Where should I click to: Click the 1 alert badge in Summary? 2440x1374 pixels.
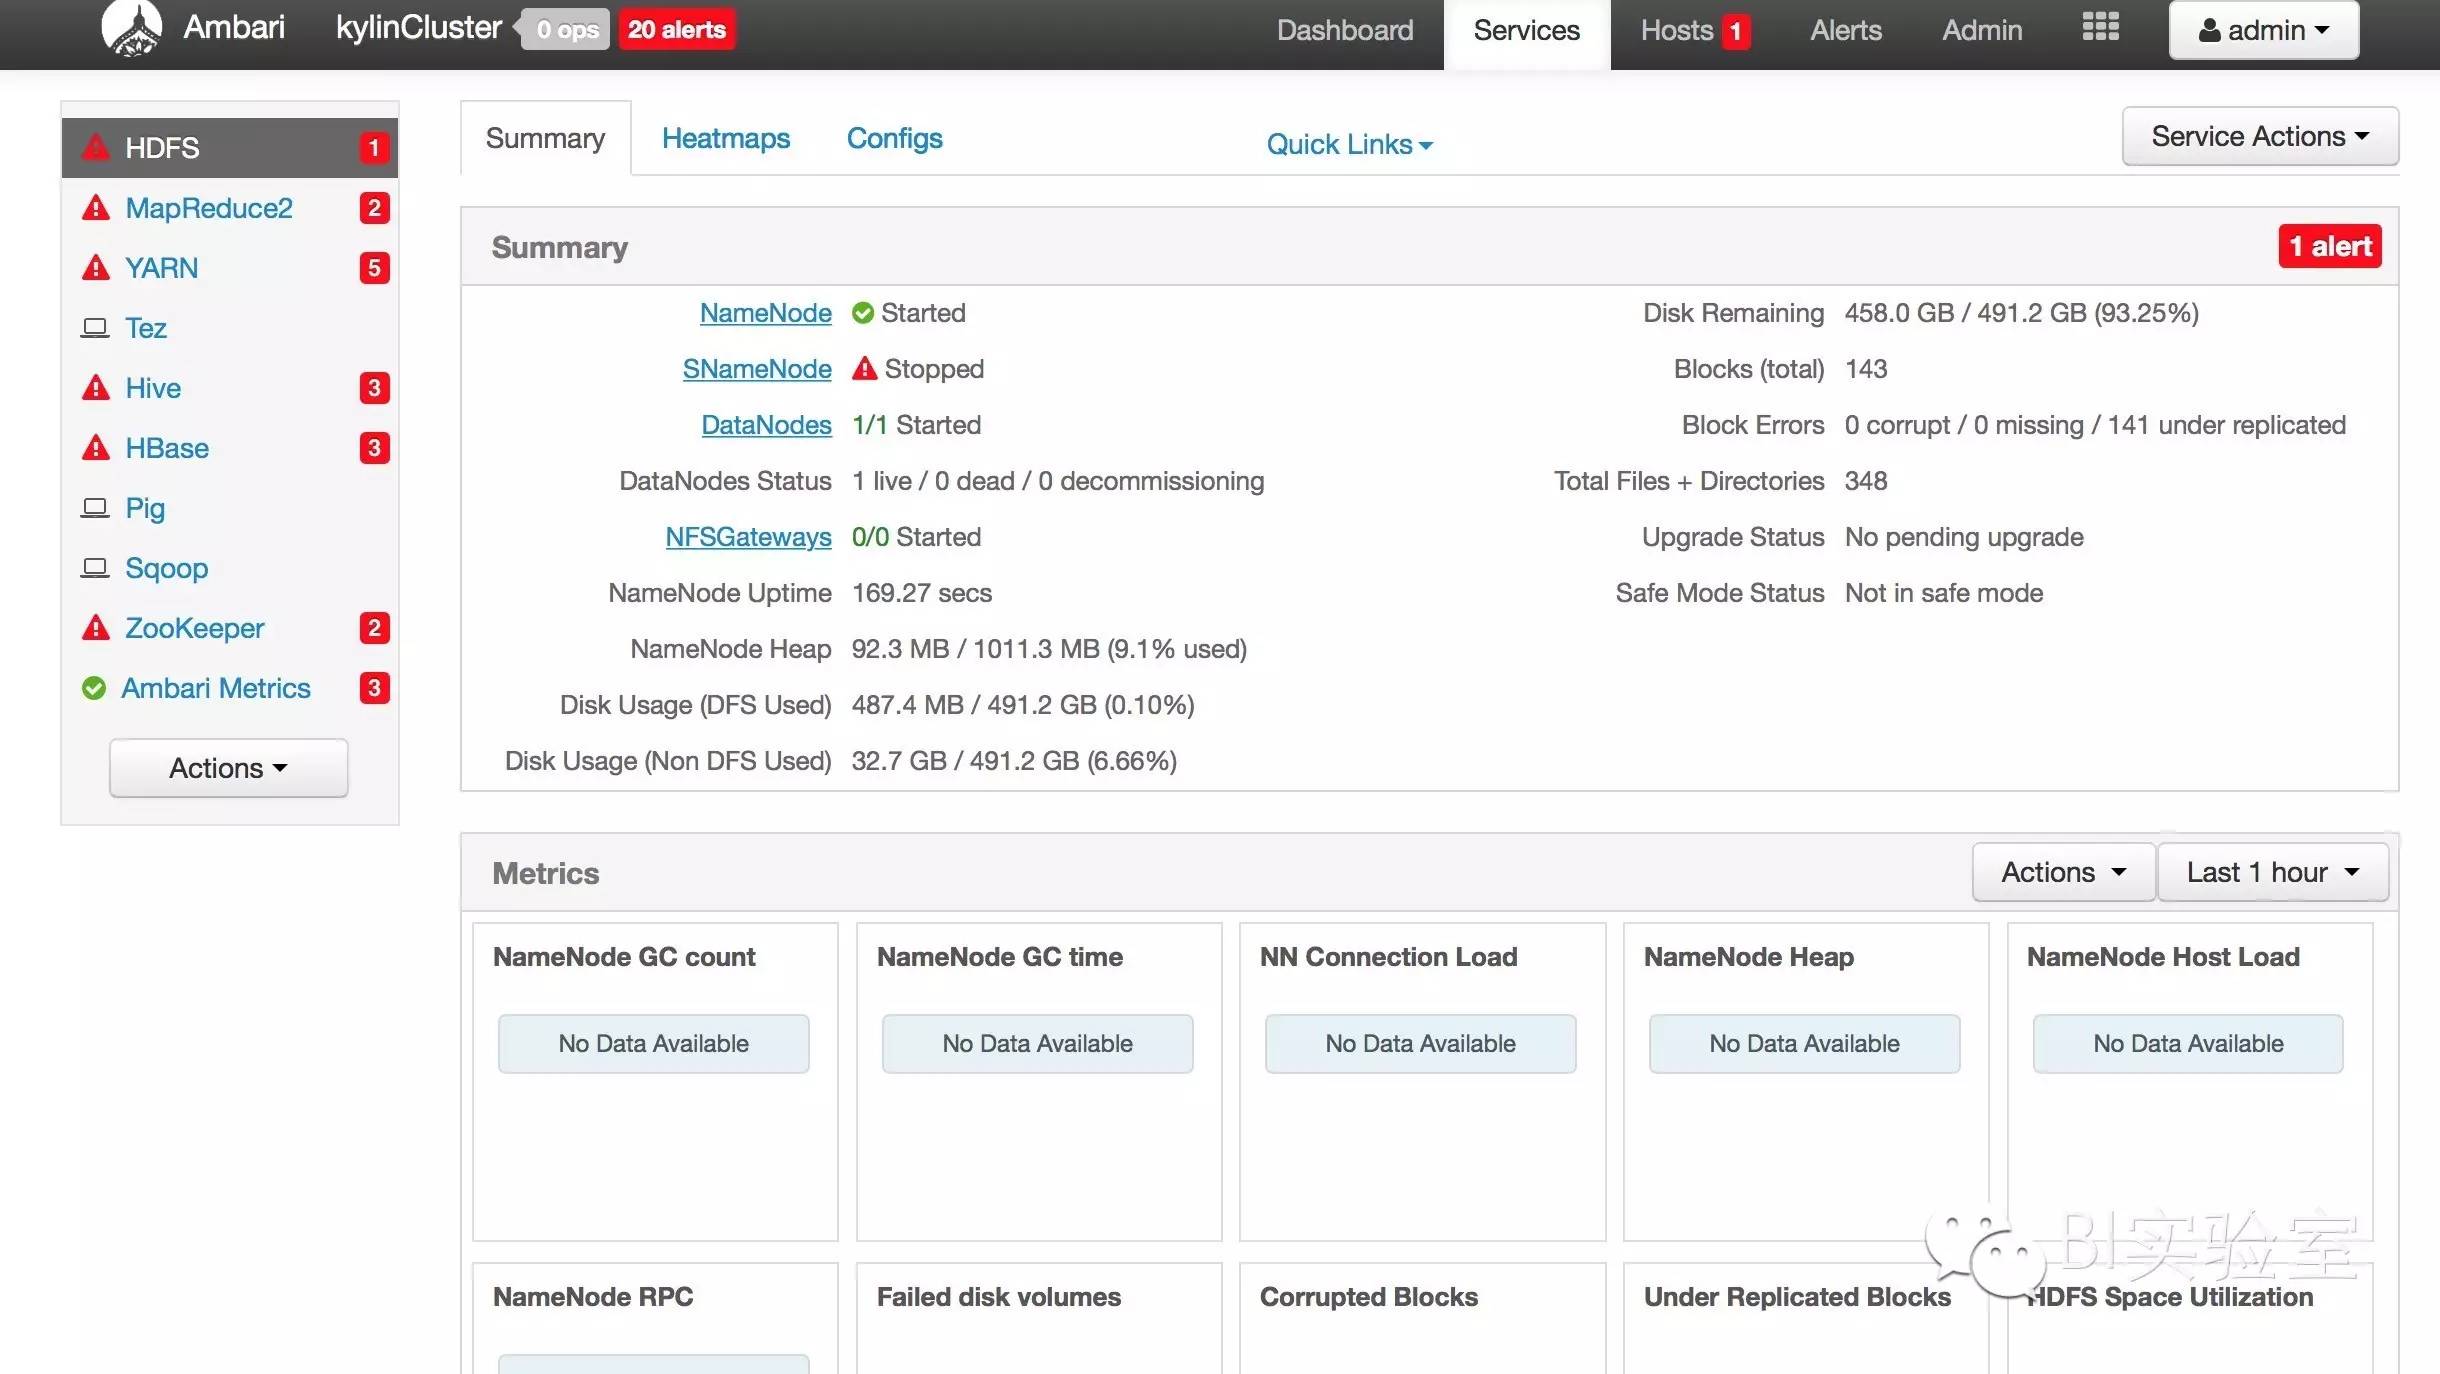tap(2330, 246)
